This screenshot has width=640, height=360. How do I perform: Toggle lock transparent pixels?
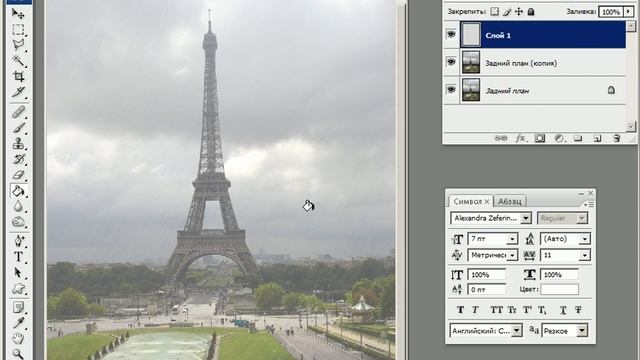(x=495, y=11)
